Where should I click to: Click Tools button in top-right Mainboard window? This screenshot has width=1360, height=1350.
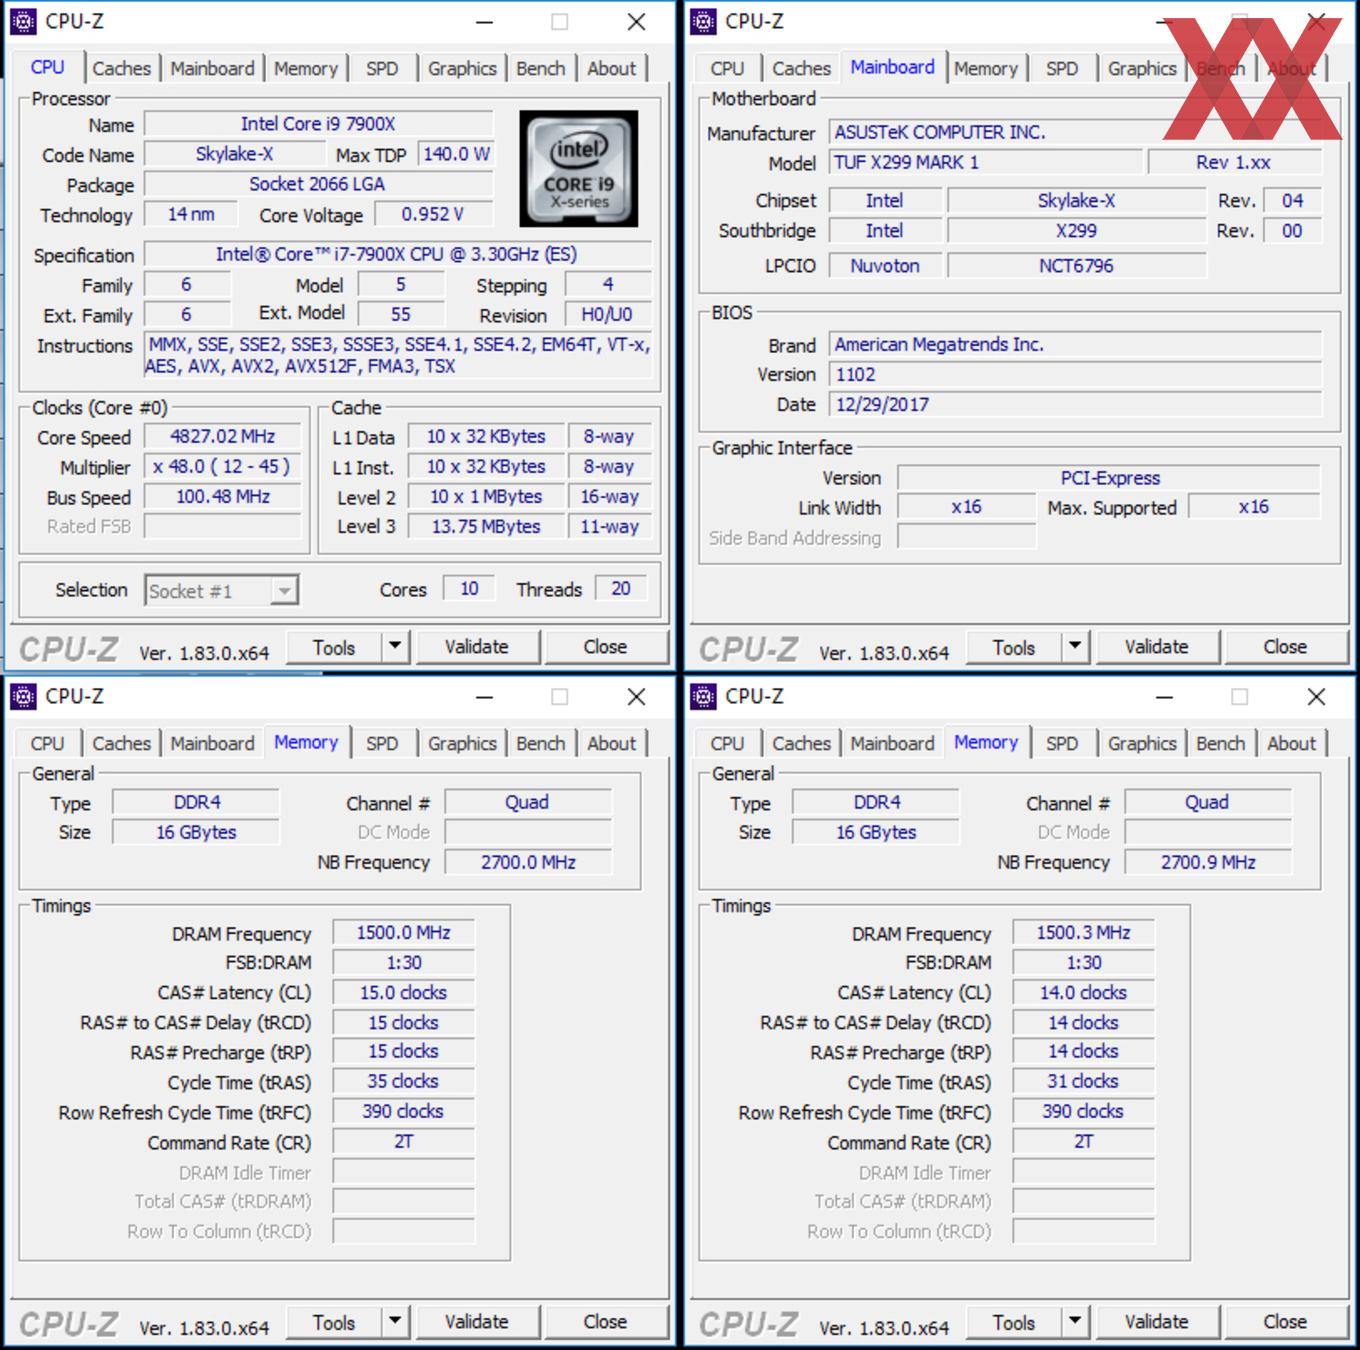point(1014,647)
